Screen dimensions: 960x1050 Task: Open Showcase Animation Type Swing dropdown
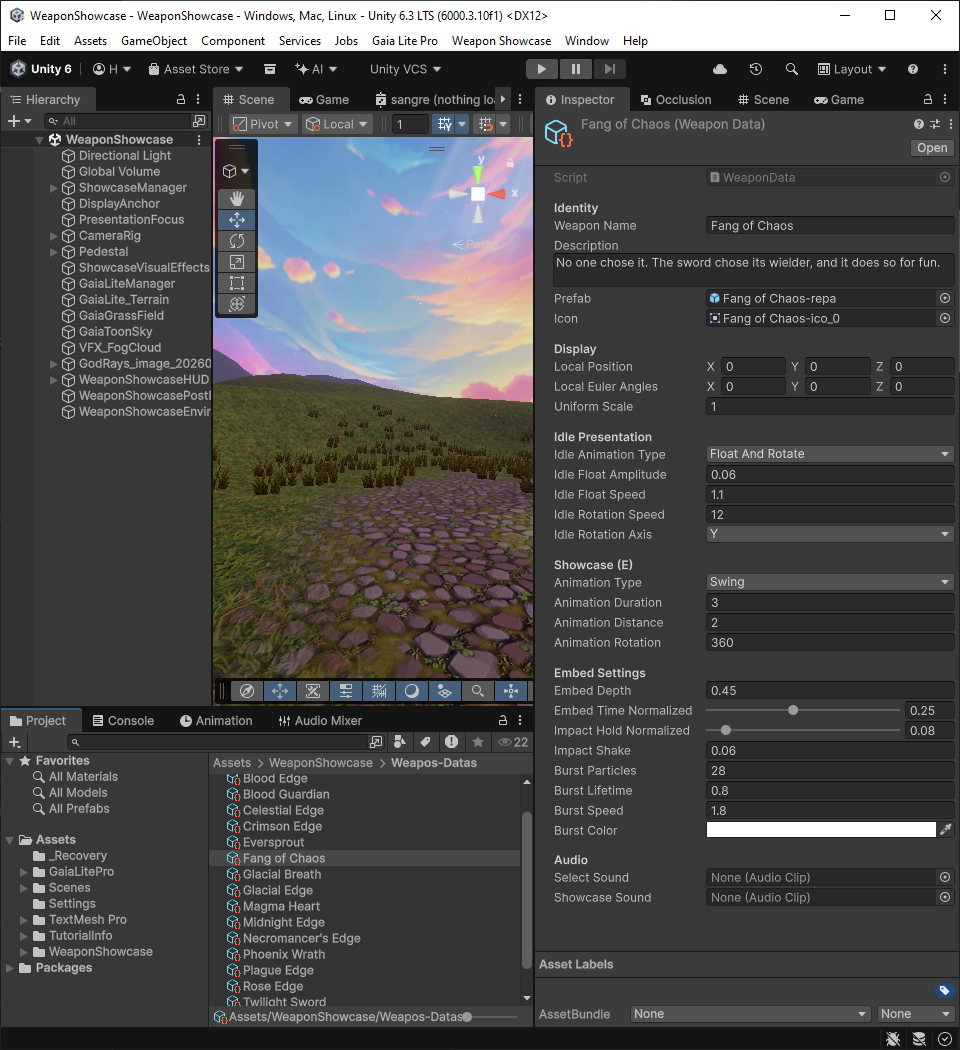pyautogui.click(x=830, y=582)
